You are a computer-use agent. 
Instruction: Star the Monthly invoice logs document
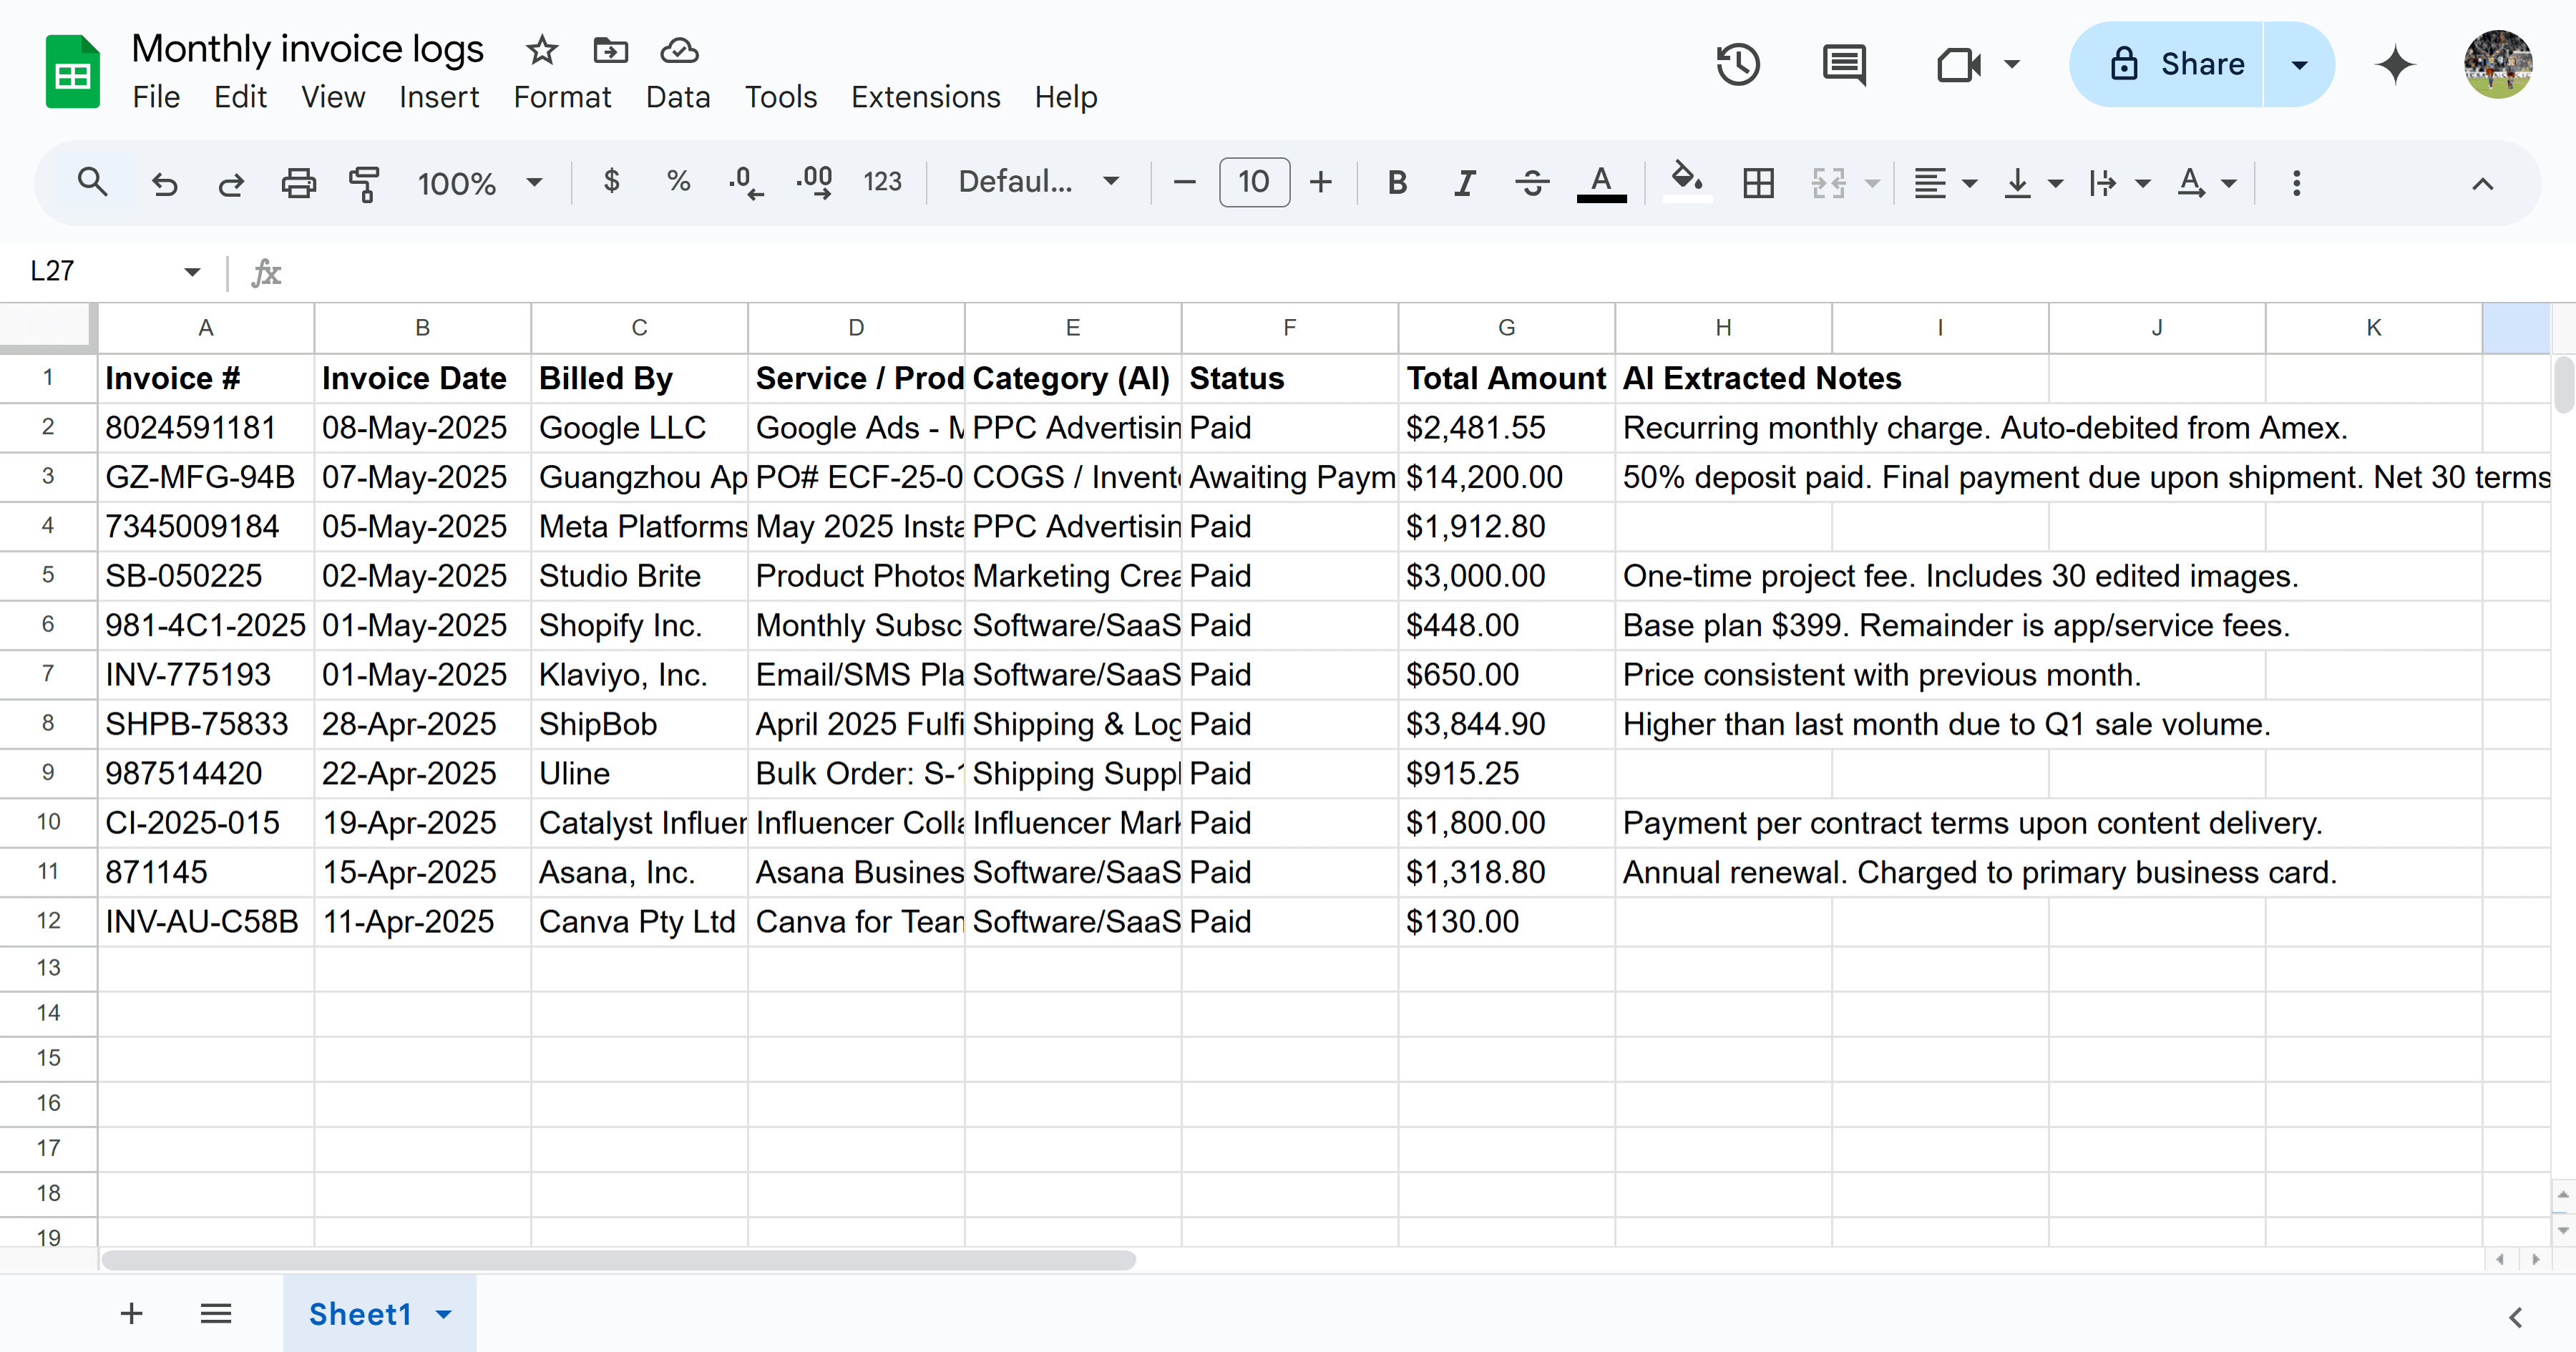(542, 49)
